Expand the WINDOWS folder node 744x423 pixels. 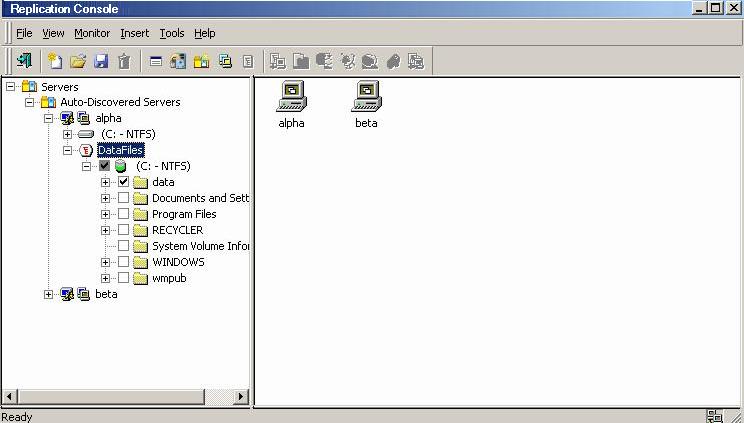105,262
